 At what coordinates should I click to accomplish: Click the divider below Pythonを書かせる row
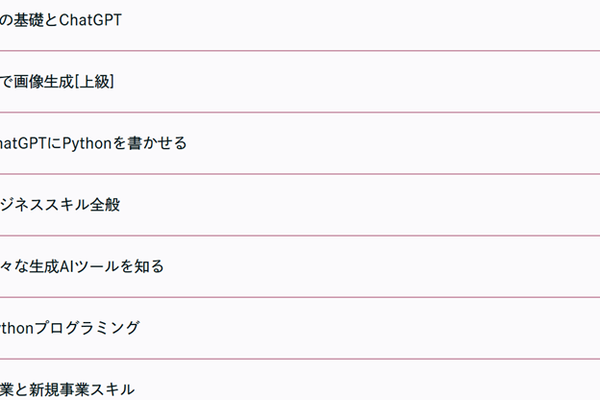tap(300, 174)
